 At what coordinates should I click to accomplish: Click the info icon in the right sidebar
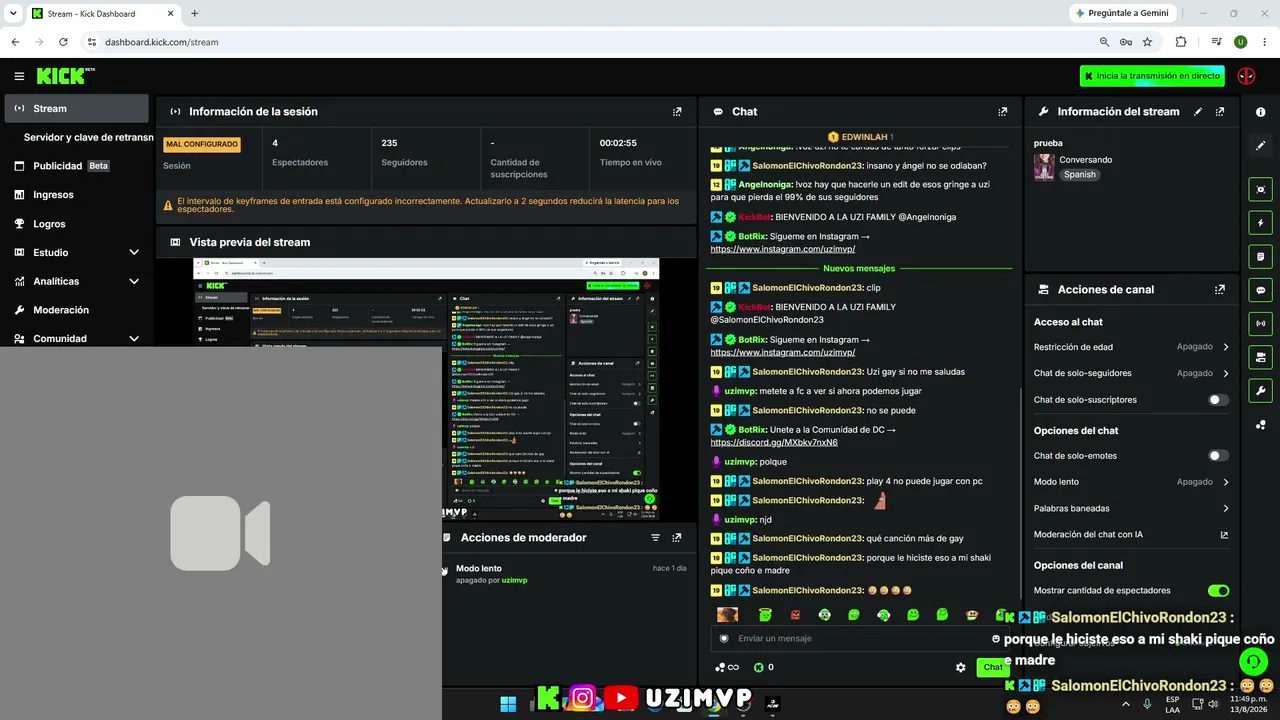1260,112
